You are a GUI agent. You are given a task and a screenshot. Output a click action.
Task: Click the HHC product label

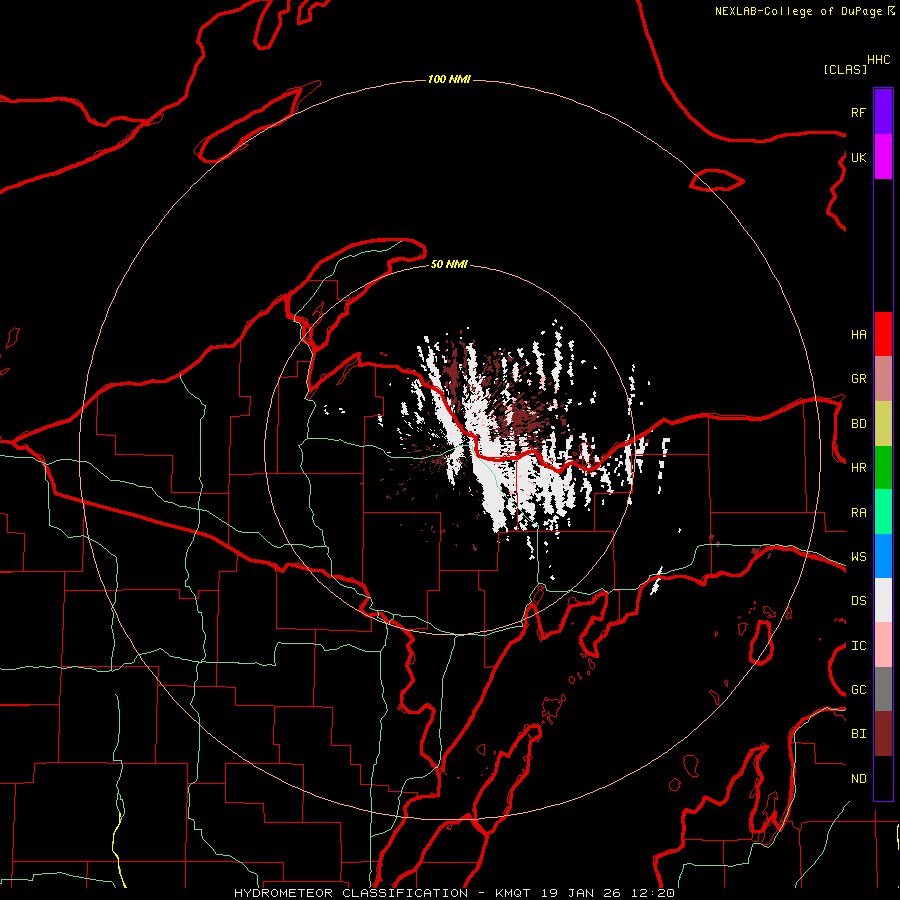tap(878, 60)
